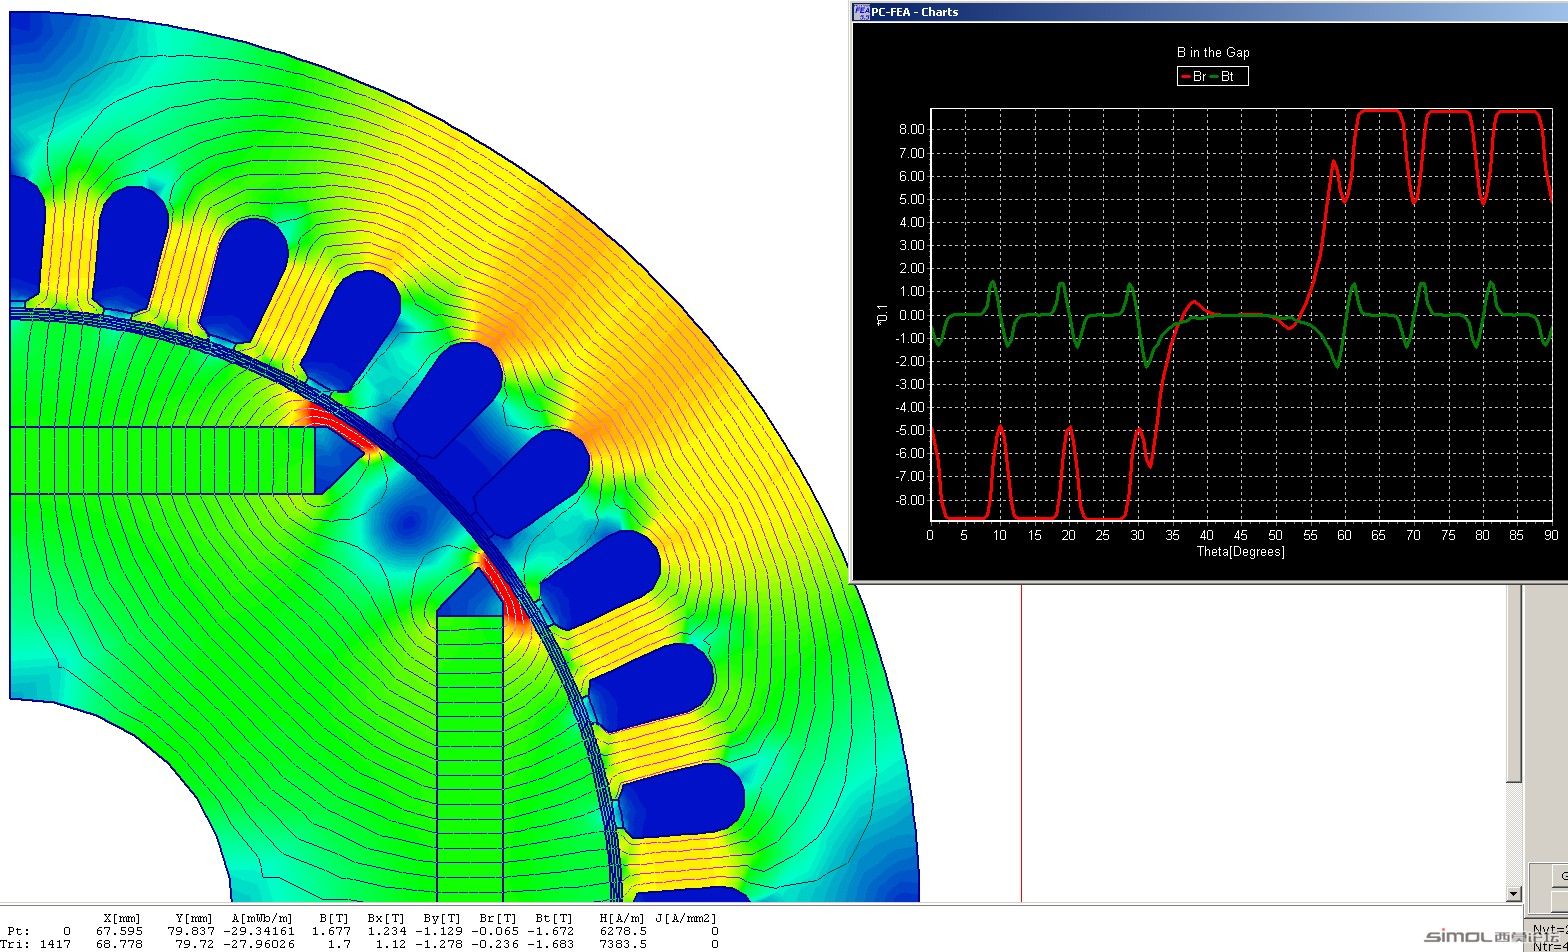The width and height of the screenshot is (1568, 952).
Task: Click the H value 7383.5
Action: pyautogui.click(x=622, y=944)
